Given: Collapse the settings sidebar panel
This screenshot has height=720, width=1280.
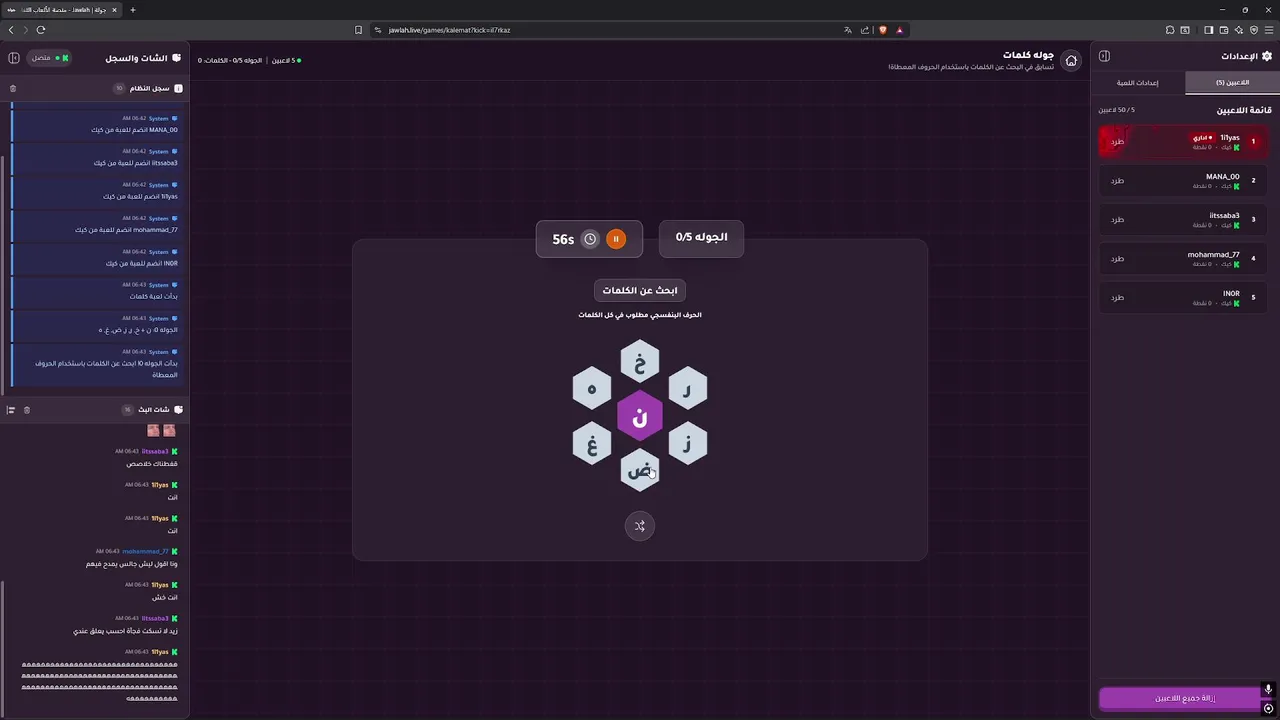Looking at the screenshot, I should 1104,56.
